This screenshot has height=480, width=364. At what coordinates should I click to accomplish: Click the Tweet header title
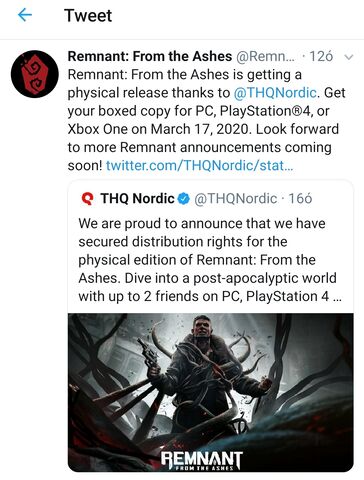coord(88,15)
